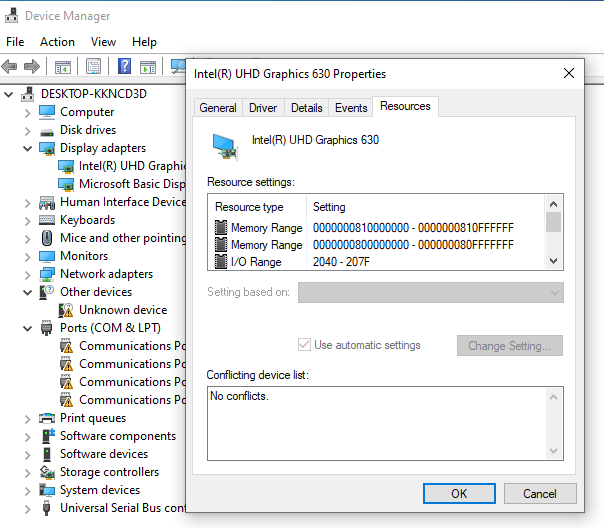
Task: Click the Universal Serial Bus controllers icon
Action: click(47, 508)
